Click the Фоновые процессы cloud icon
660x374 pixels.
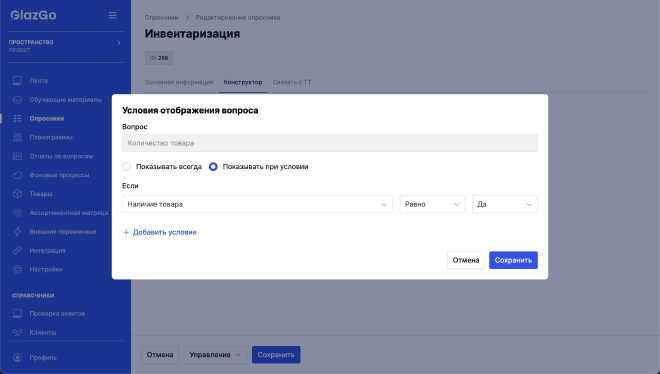17,175
